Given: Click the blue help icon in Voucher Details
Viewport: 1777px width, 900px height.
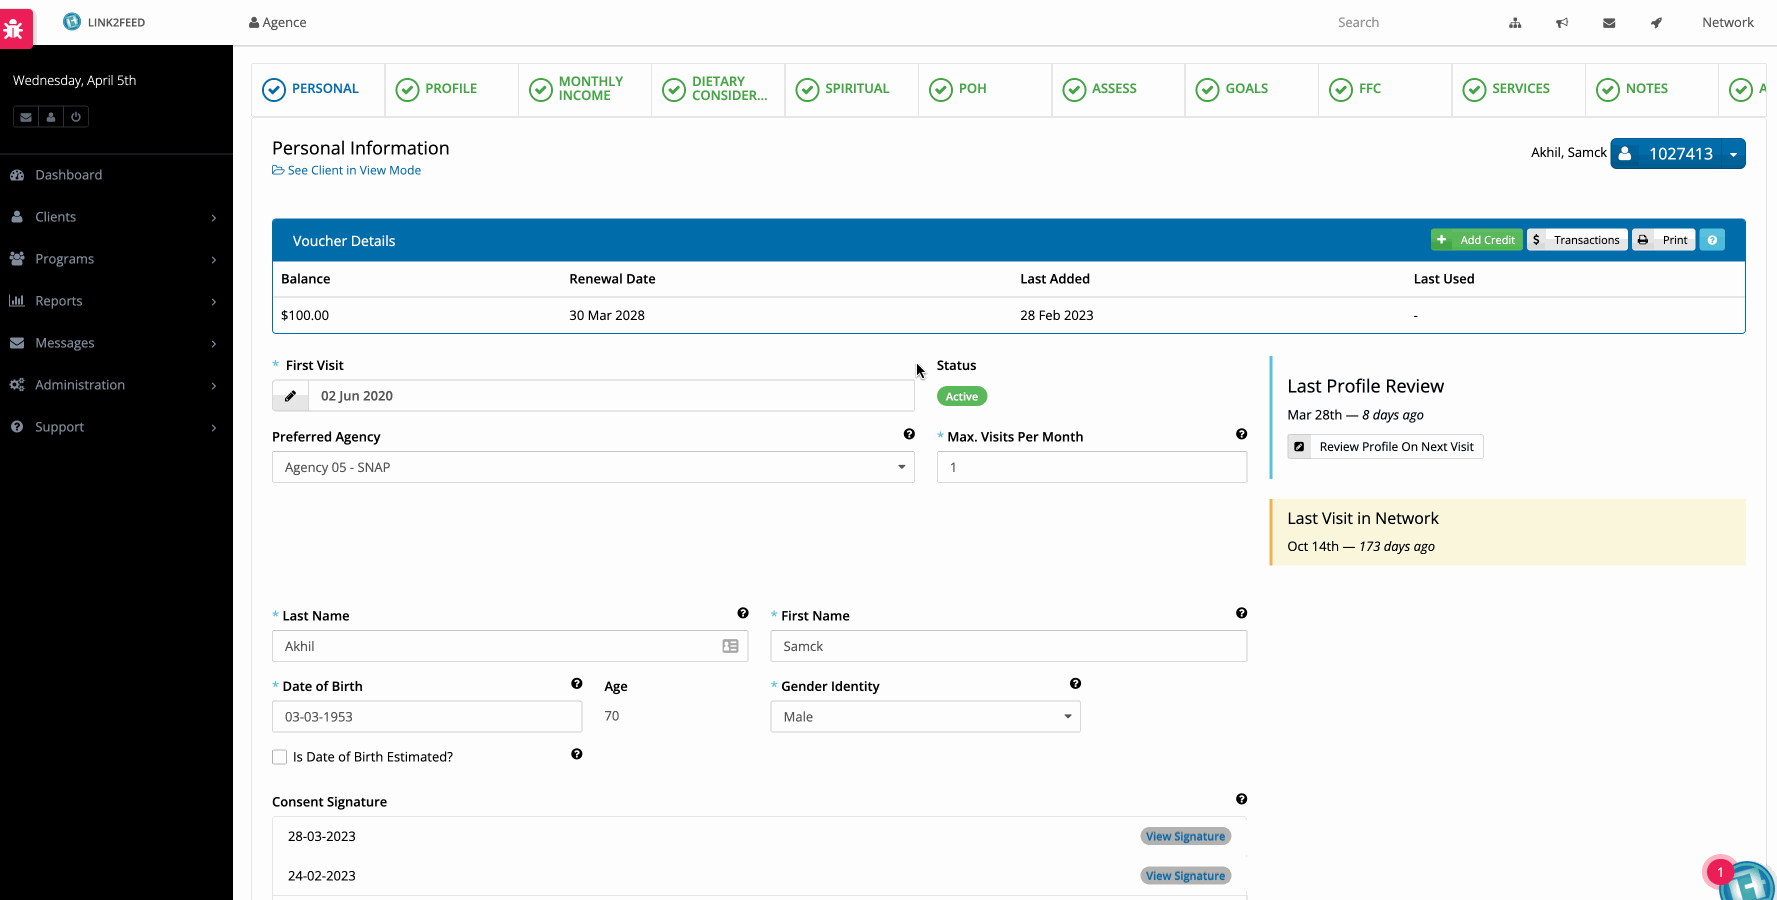Looking at the screenshot, I should (x=1712, y=240).
